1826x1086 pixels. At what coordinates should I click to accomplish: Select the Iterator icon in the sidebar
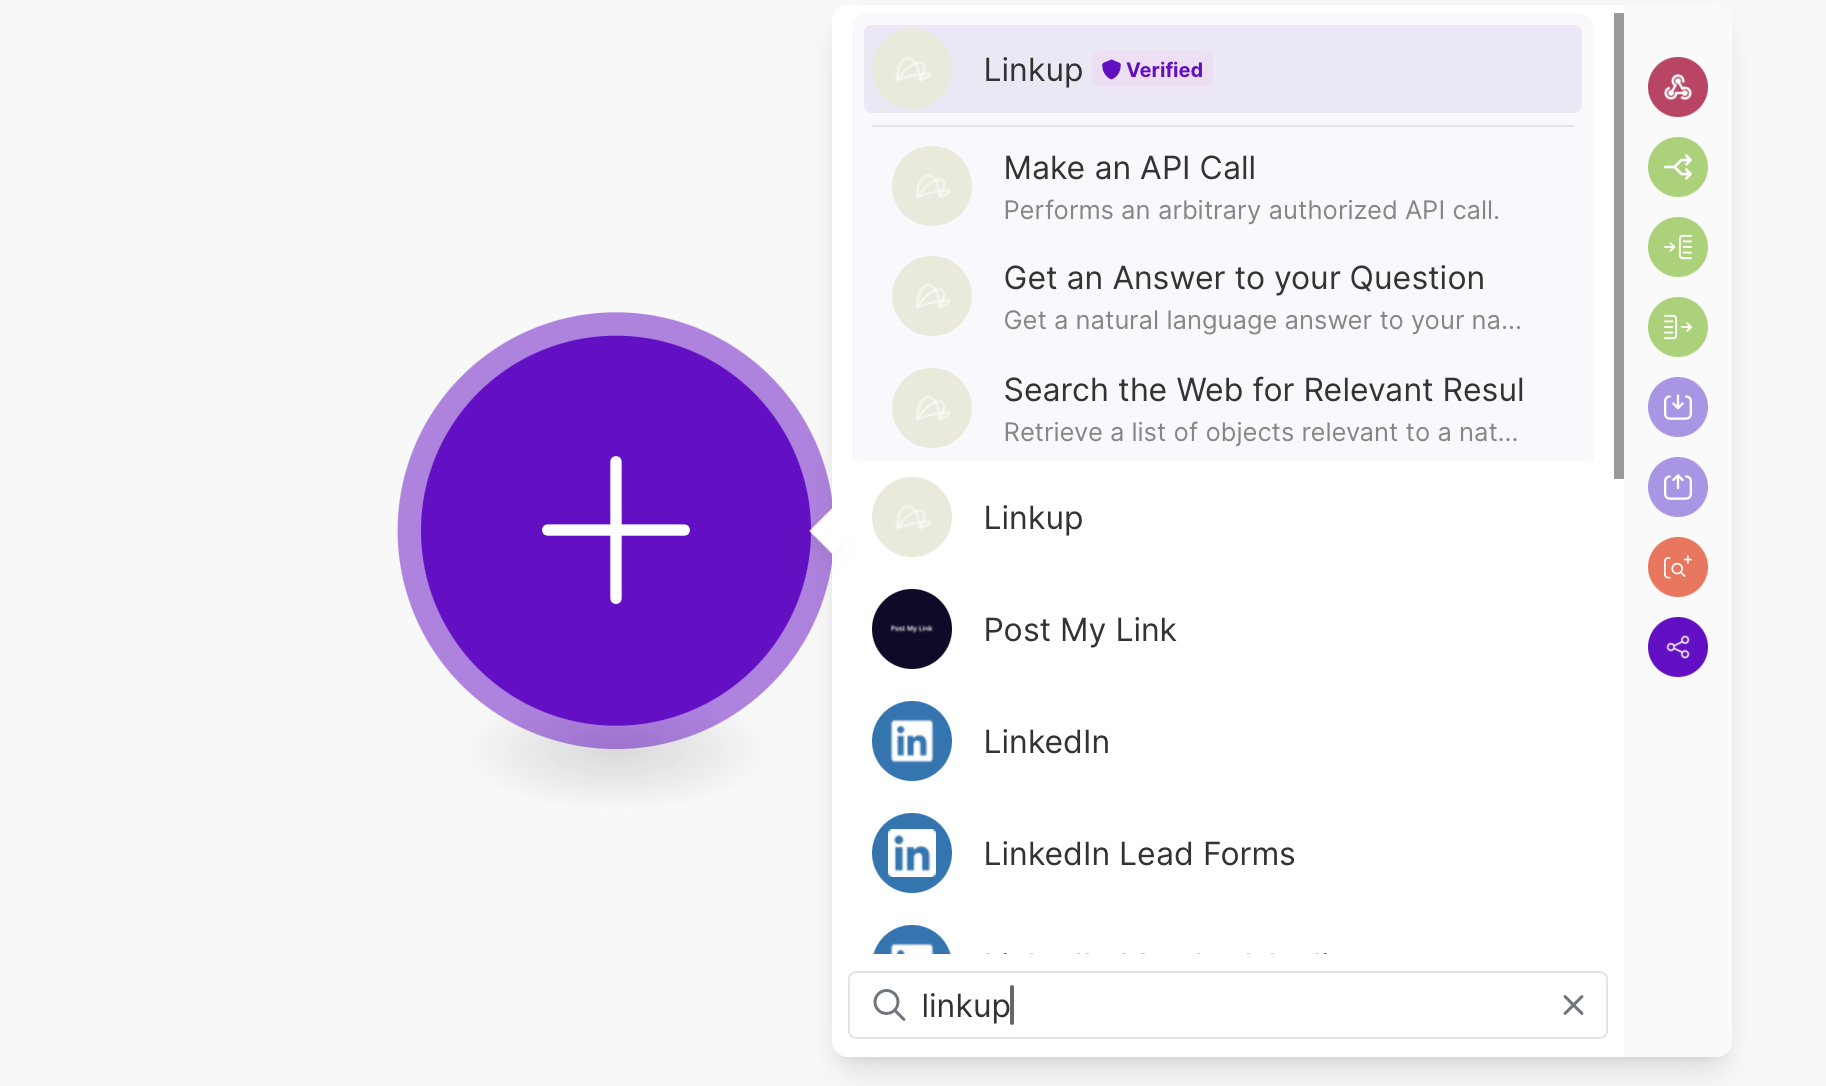pos(1677,327)
